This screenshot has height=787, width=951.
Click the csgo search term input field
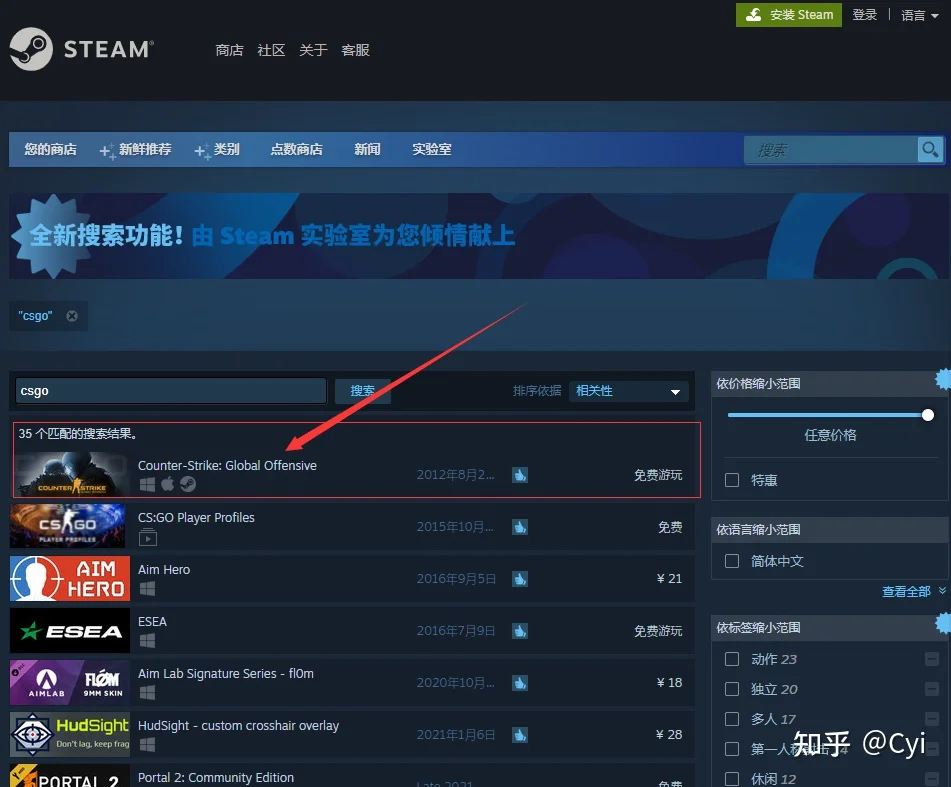(x=171, y=391)
